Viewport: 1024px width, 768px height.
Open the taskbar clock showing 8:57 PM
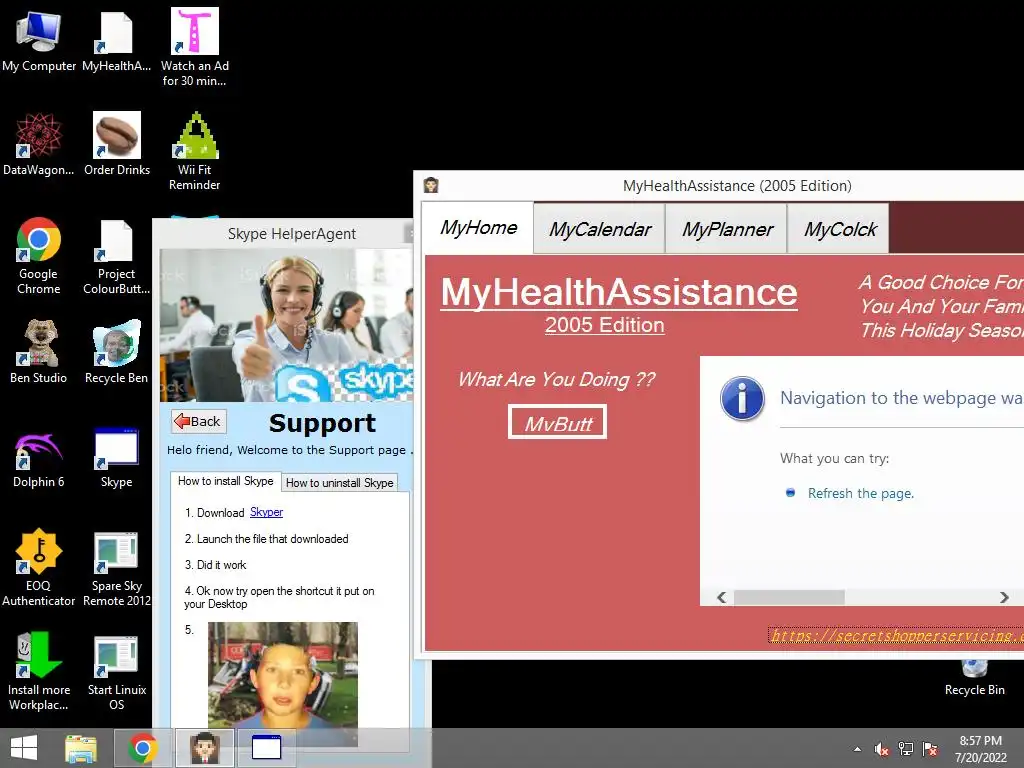(980, 748)
